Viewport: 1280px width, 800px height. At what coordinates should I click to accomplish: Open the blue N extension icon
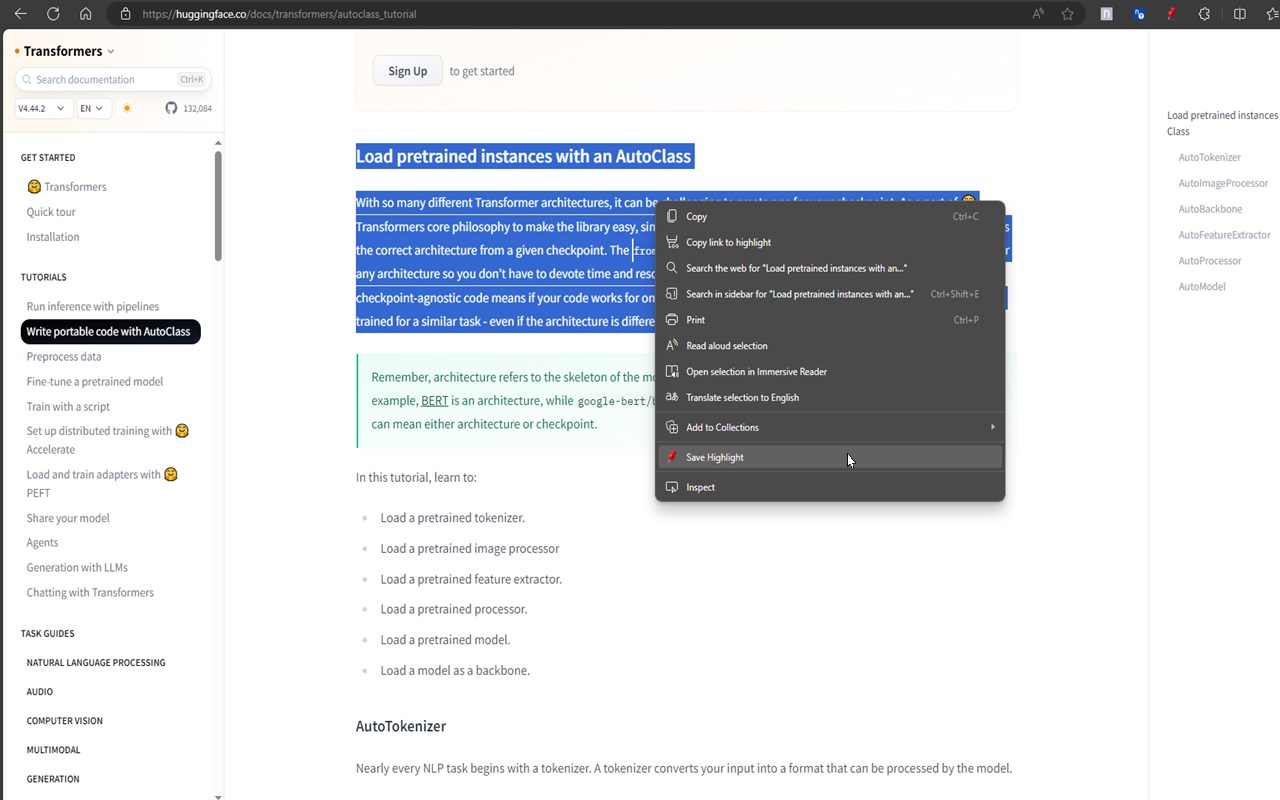(1139, 14)
